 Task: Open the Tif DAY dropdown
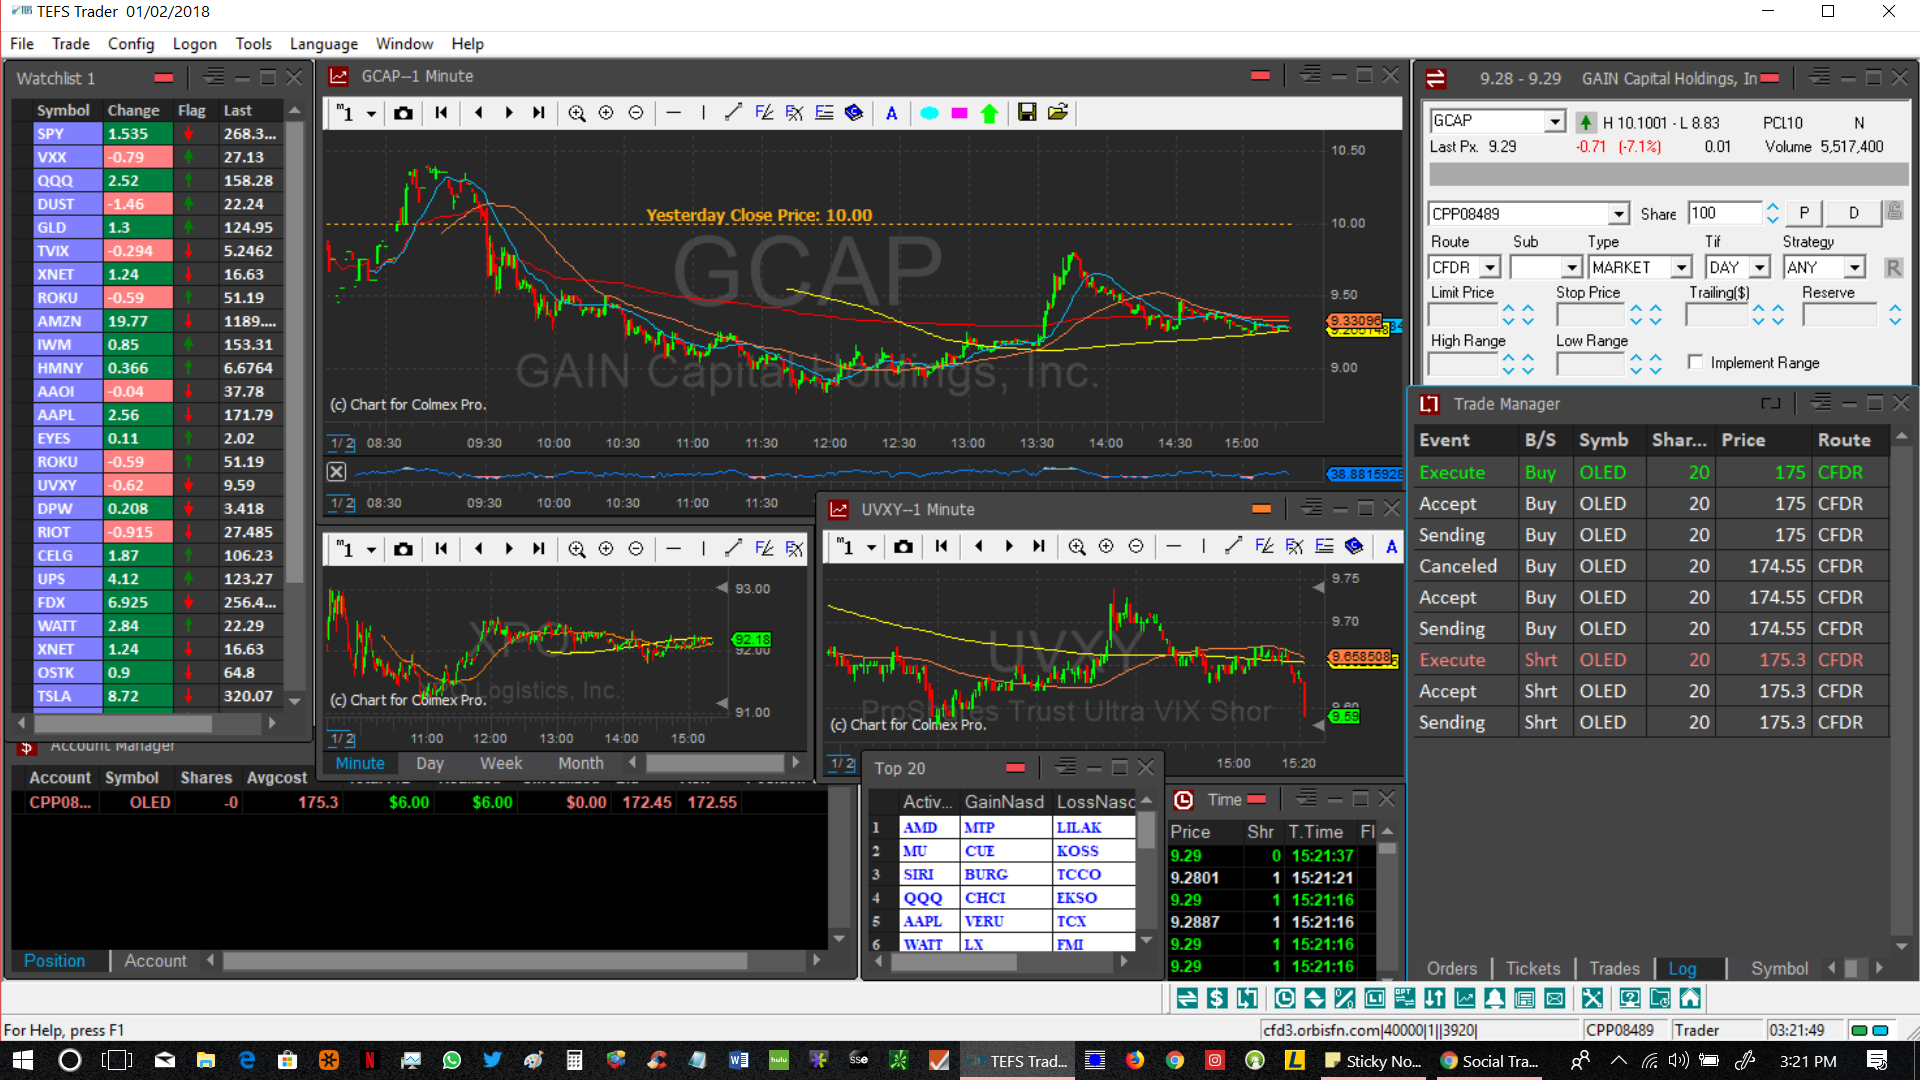(x=1760, y=268)
